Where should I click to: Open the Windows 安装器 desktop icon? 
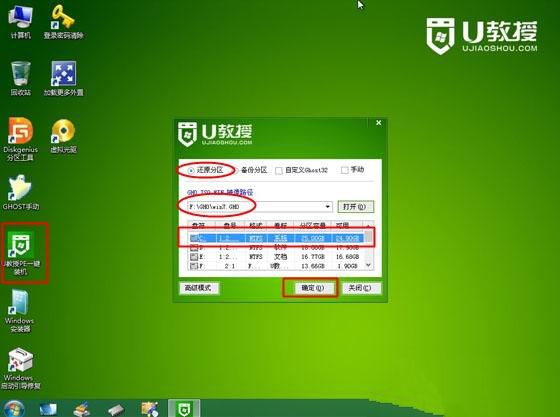20,311
